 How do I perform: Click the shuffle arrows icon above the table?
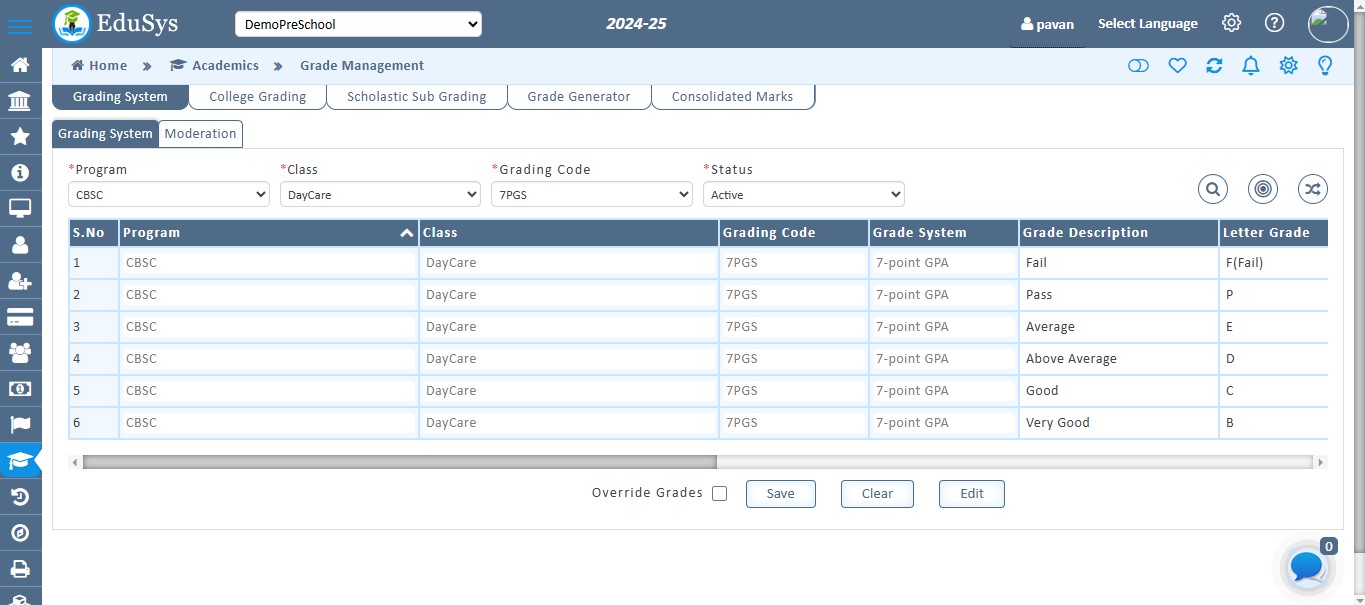coord(1312,188)
